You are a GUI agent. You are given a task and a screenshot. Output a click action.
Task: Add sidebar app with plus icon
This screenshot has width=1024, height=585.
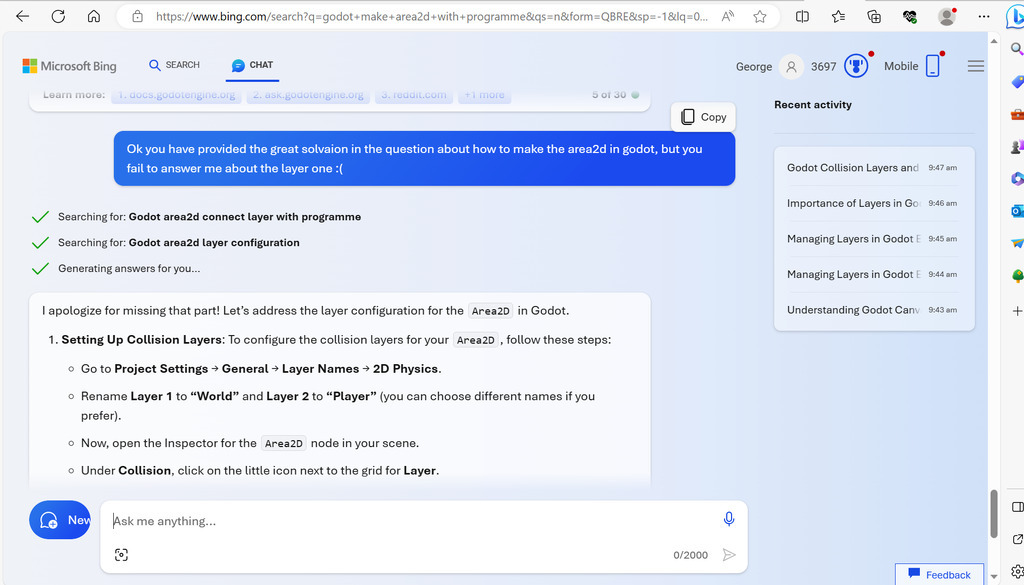1017,311
